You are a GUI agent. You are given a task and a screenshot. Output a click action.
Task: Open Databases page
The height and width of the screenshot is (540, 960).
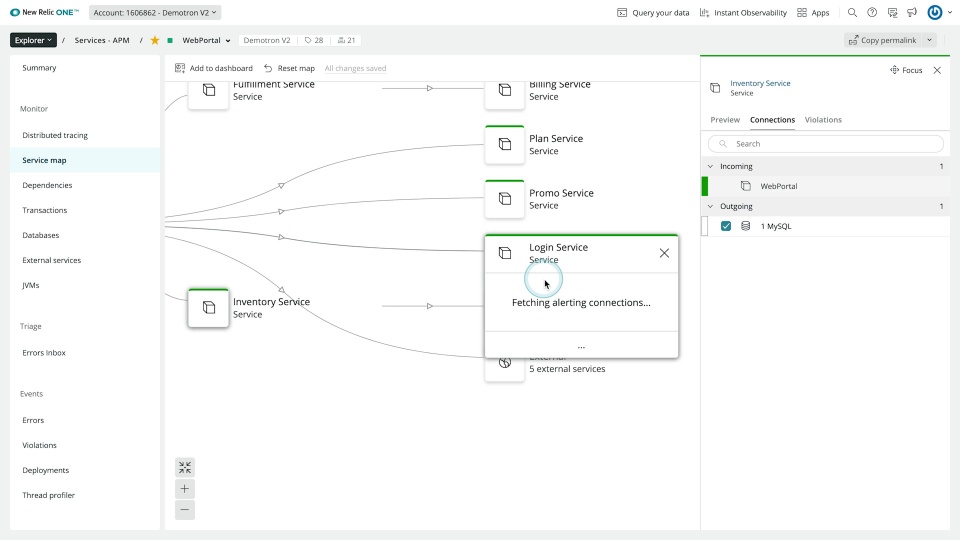pos(40,236)
